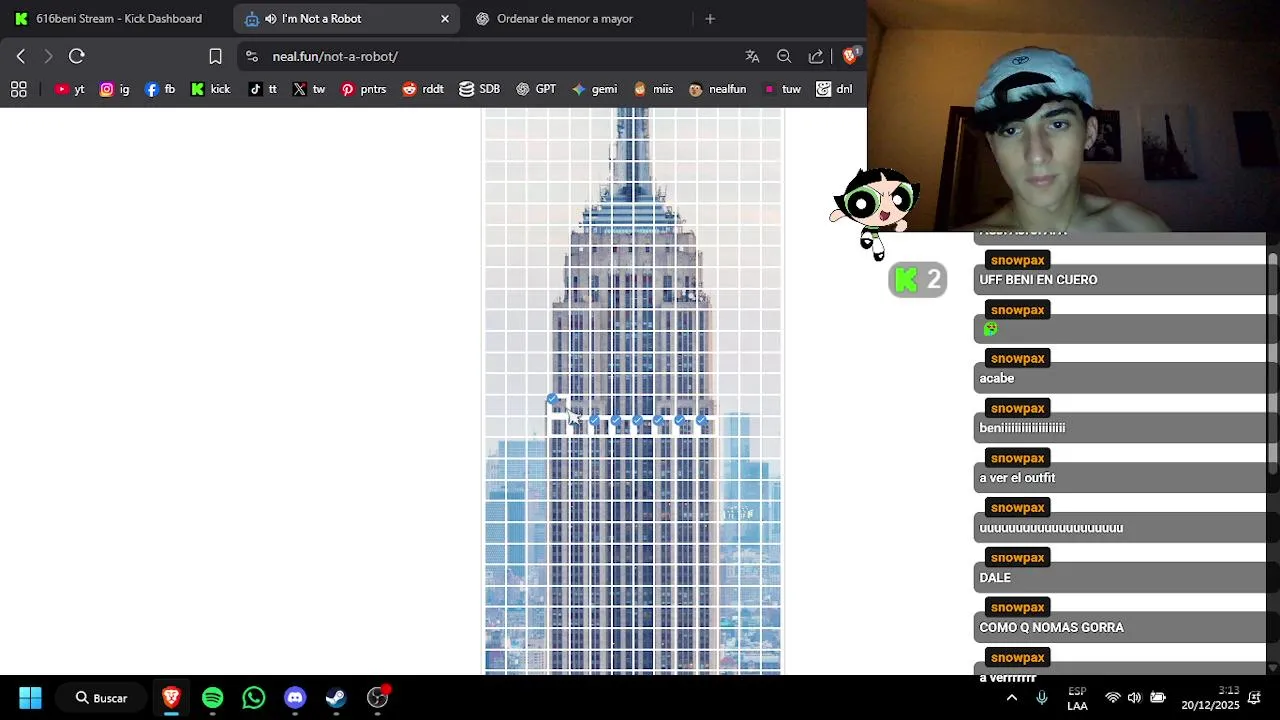Open OBS Studio from the taskbar
The height and width of the screenshot is (720, 1280).
(377, 698)
